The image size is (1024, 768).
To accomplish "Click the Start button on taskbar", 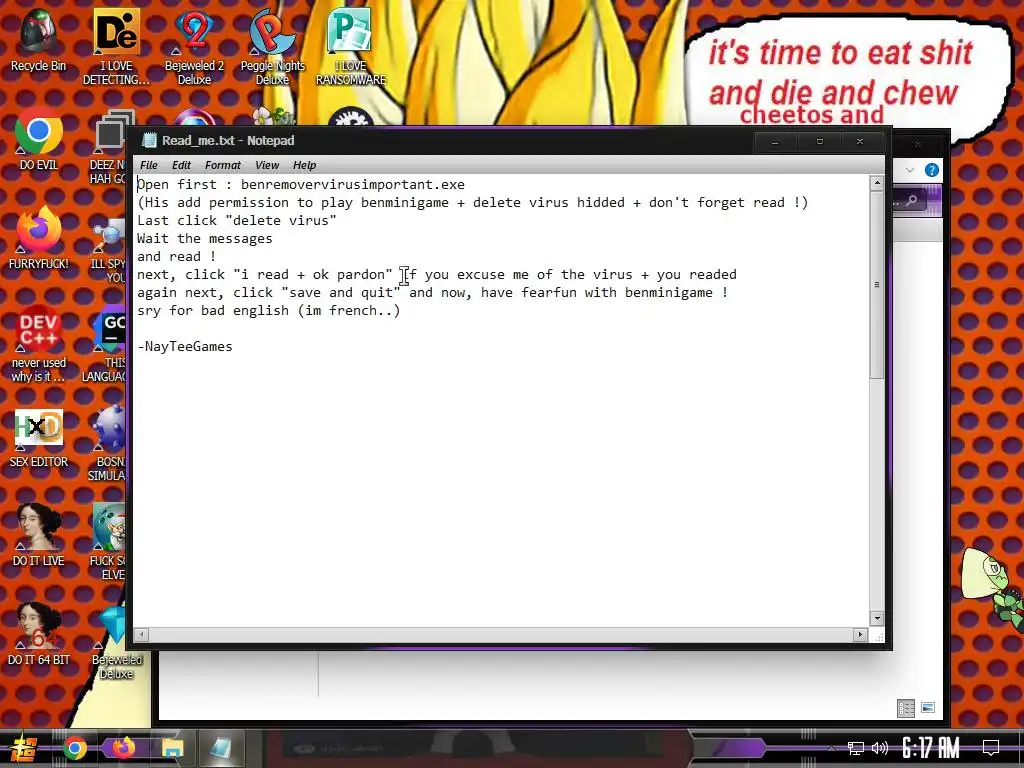I will click(25, 748).
